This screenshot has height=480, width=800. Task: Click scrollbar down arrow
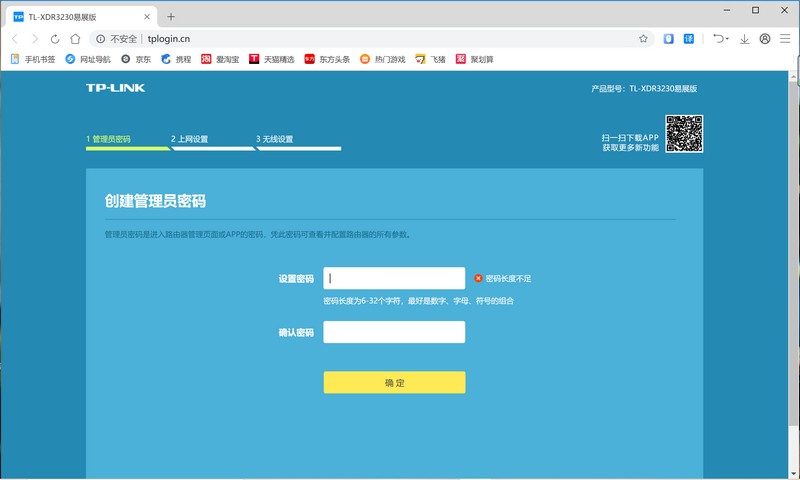coord(794,475)
